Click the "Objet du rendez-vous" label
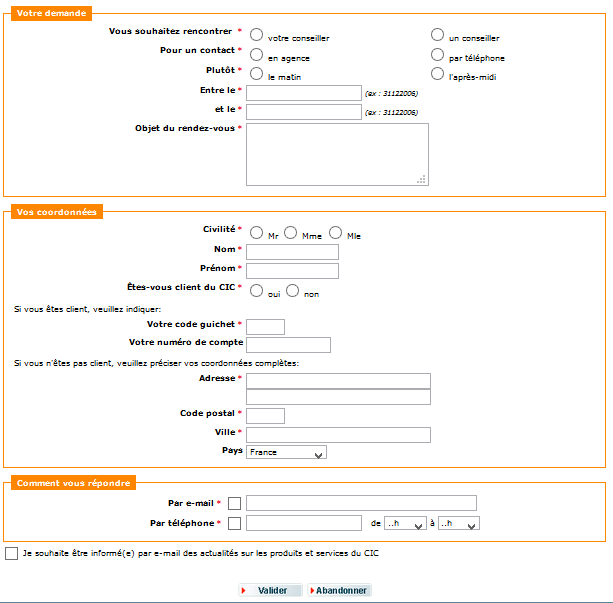613x603 pixels. (x=185, y=128)
